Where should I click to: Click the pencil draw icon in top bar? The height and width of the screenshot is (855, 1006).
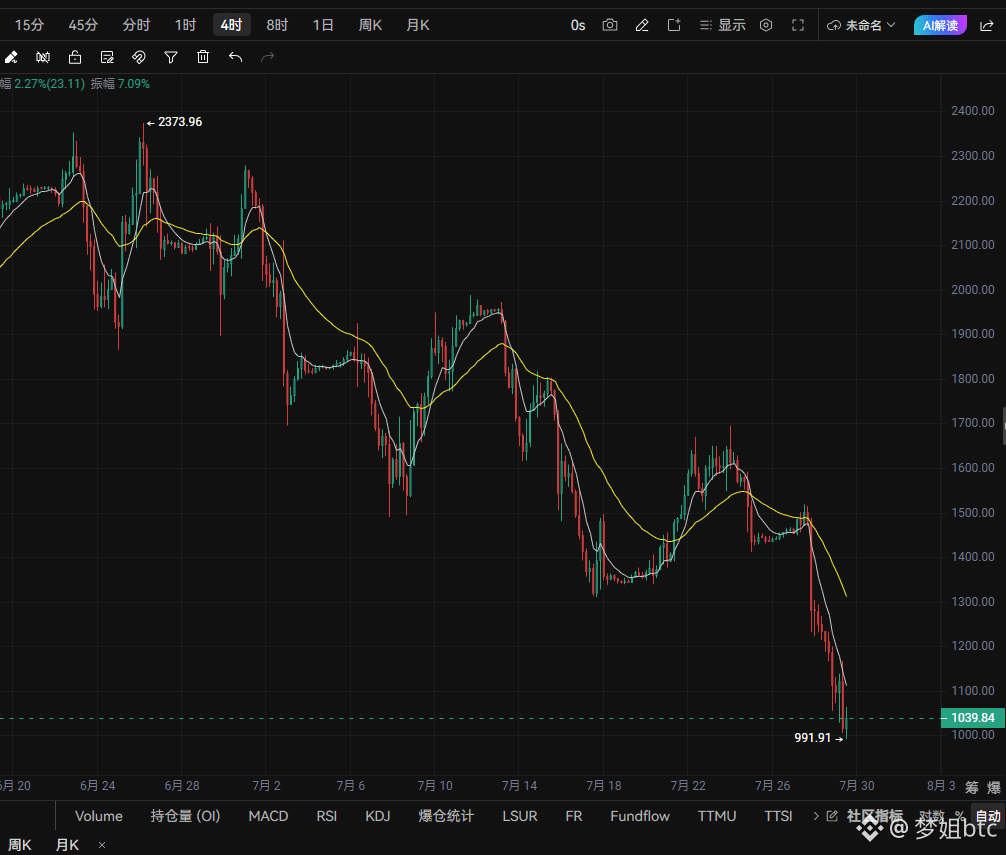pyautogui.click(x=642, y=25)
